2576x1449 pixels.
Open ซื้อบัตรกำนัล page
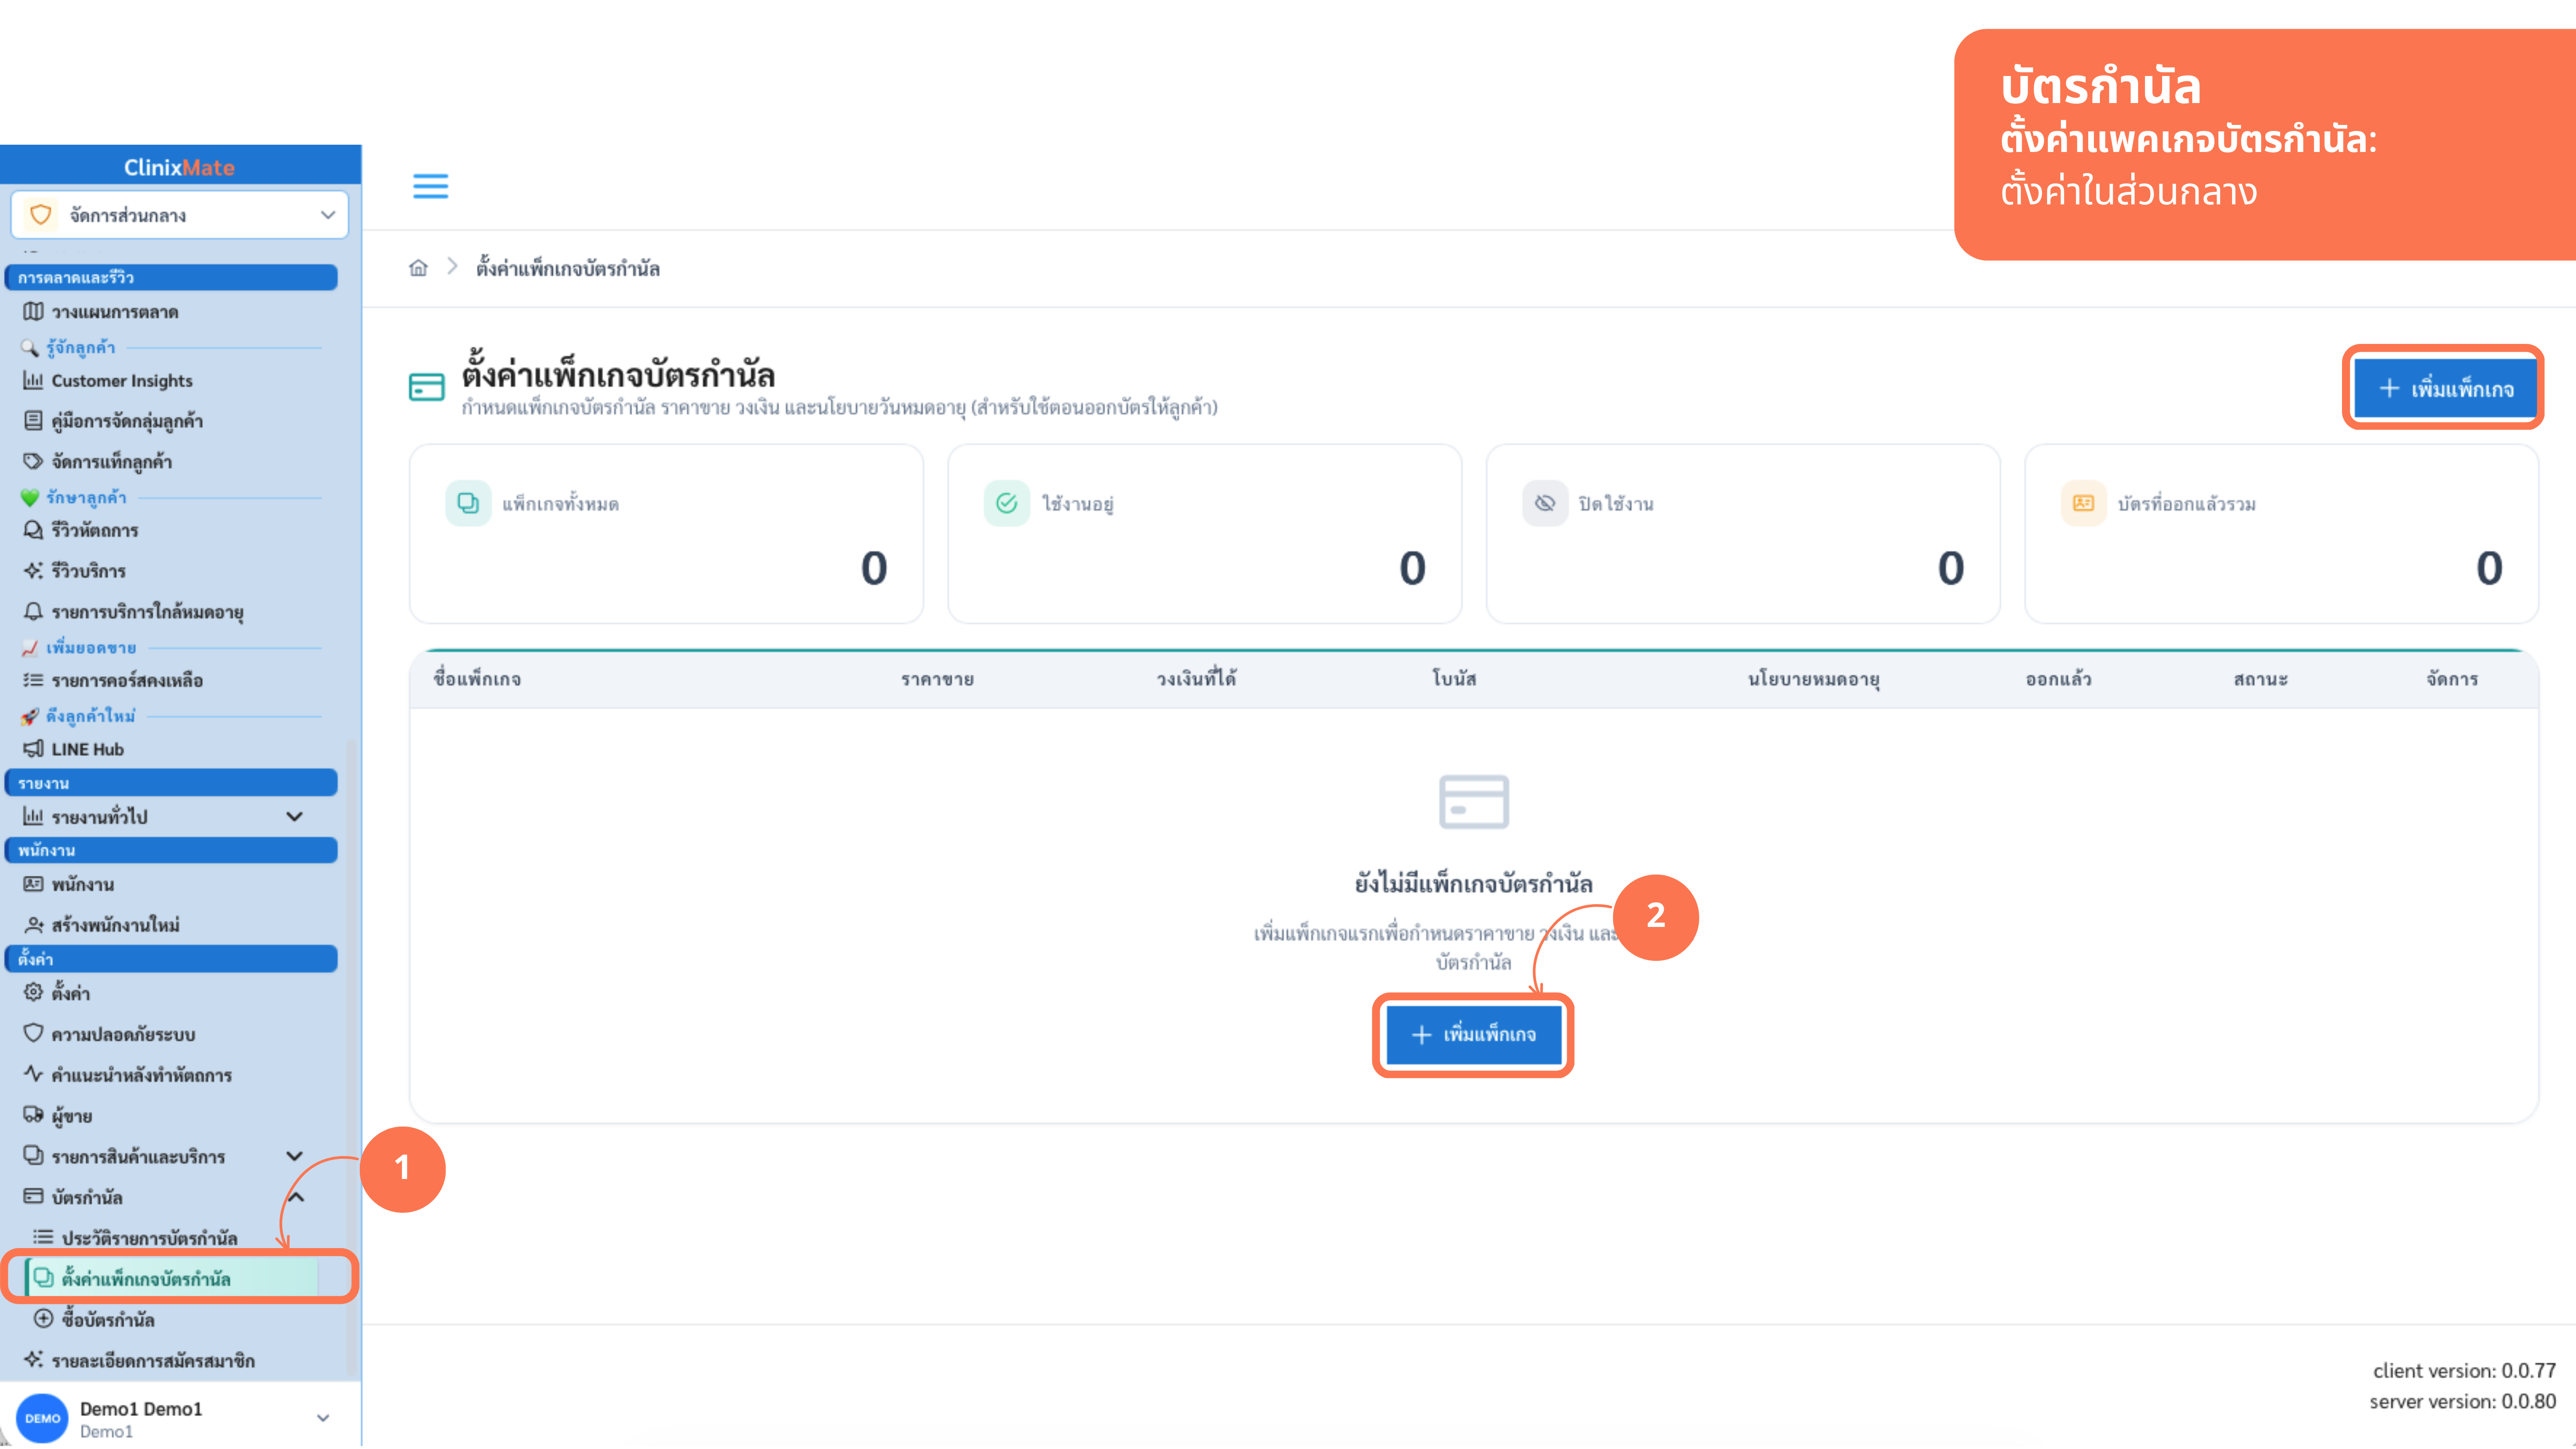click(x=108, y=1320)
